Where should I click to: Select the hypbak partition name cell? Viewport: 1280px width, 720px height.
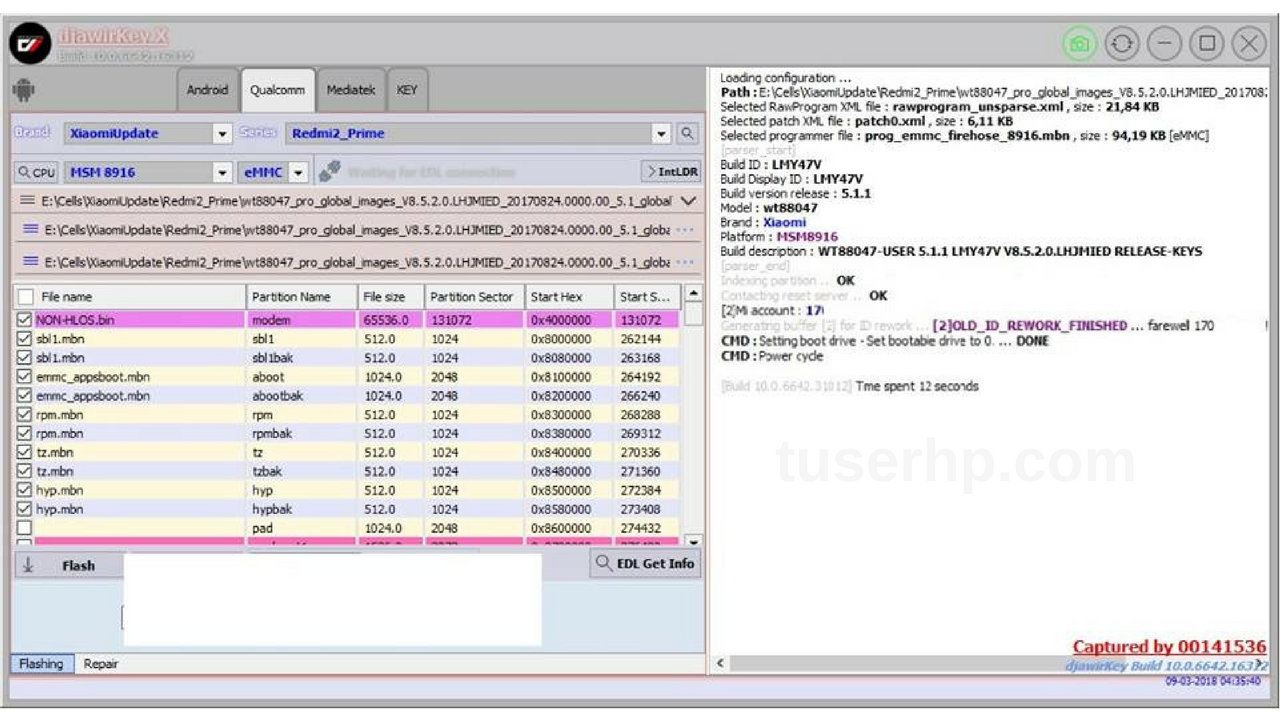[302, 509]
